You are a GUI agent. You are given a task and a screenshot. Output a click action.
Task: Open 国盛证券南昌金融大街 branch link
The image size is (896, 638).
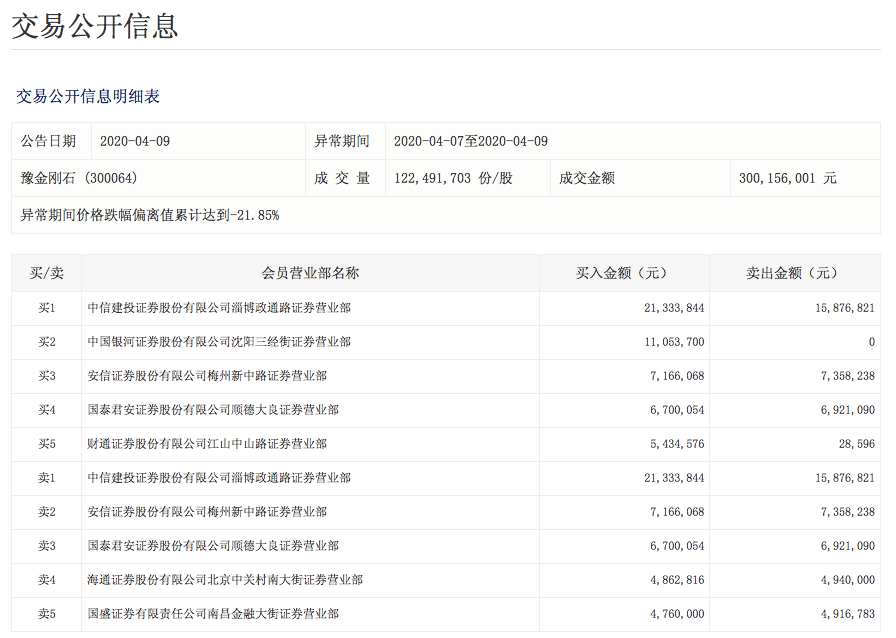pos(213,614)
